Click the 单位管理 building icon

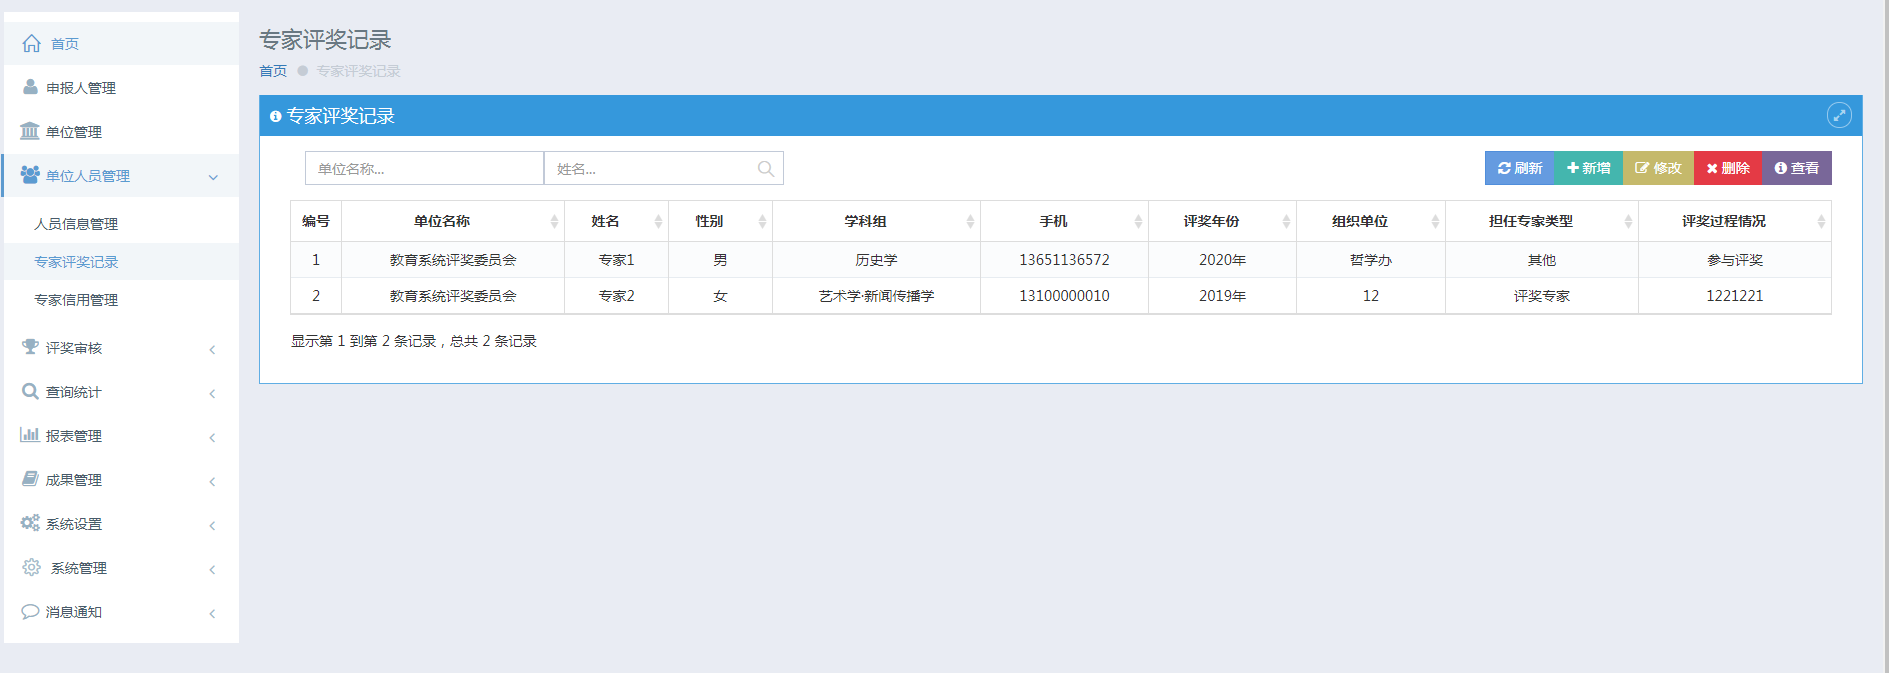[x=30, y=131]
